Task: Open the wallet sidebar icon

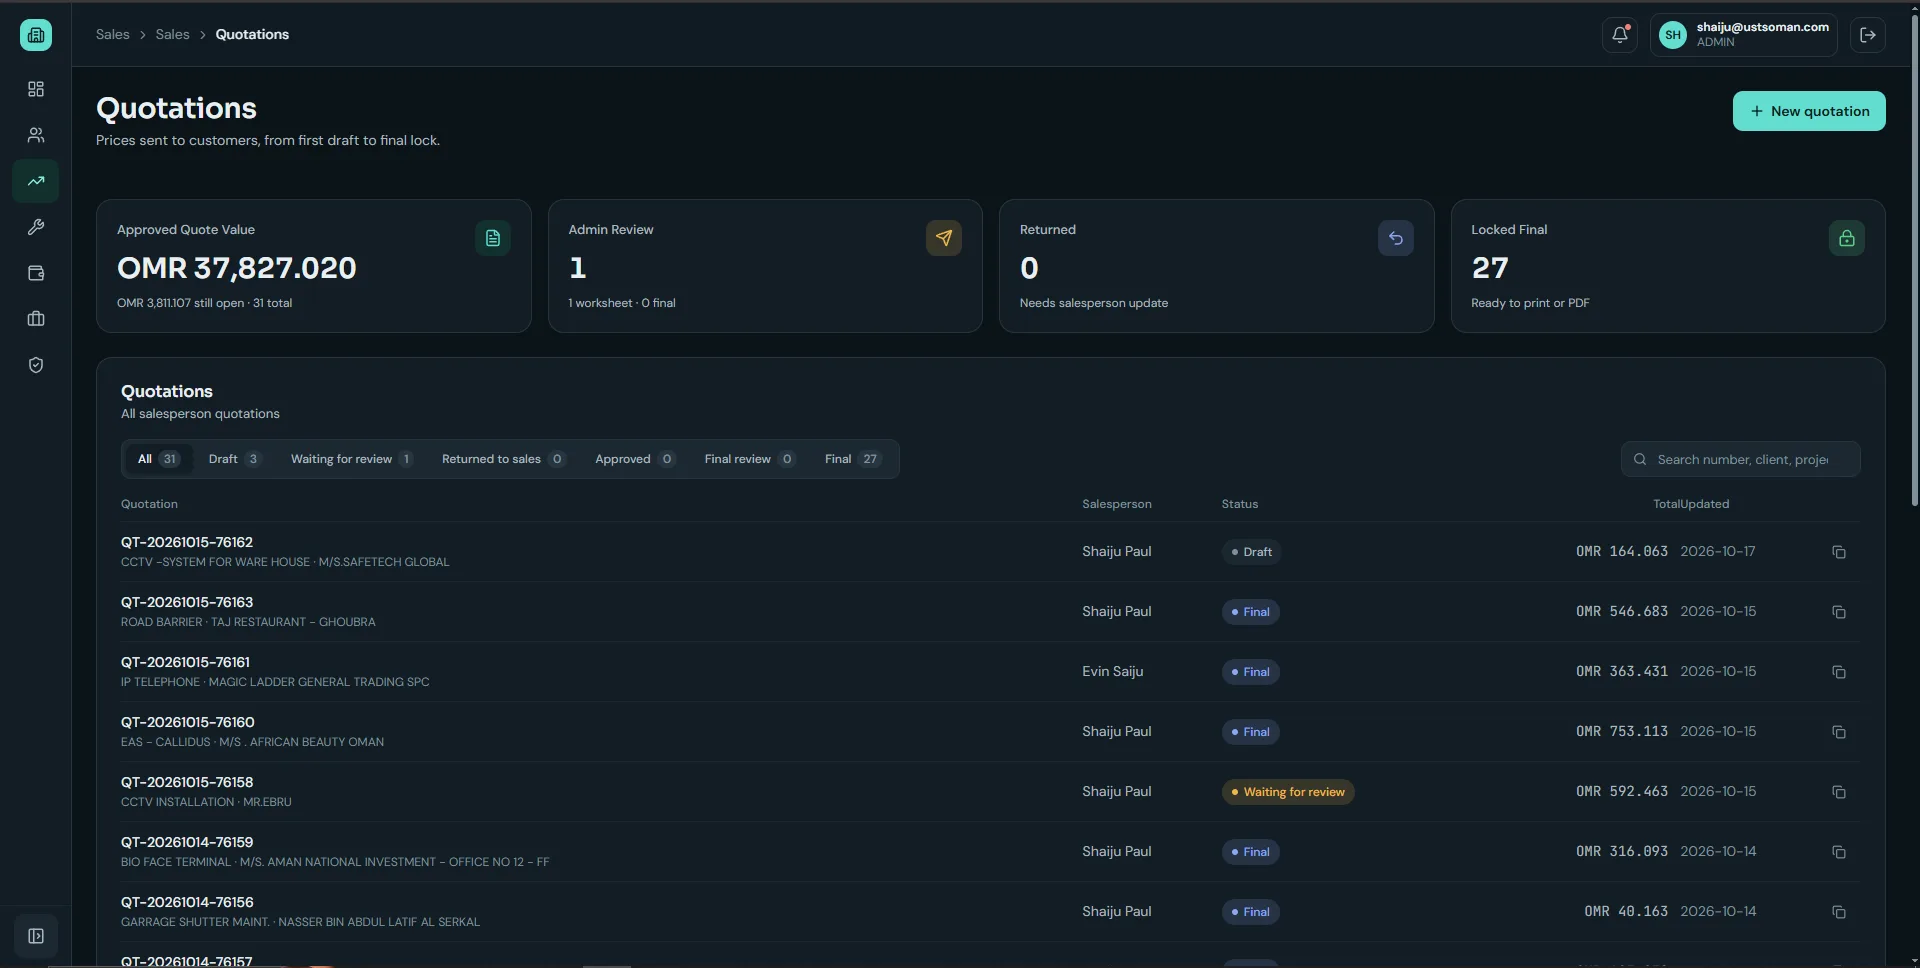Action: pos(36,273)
